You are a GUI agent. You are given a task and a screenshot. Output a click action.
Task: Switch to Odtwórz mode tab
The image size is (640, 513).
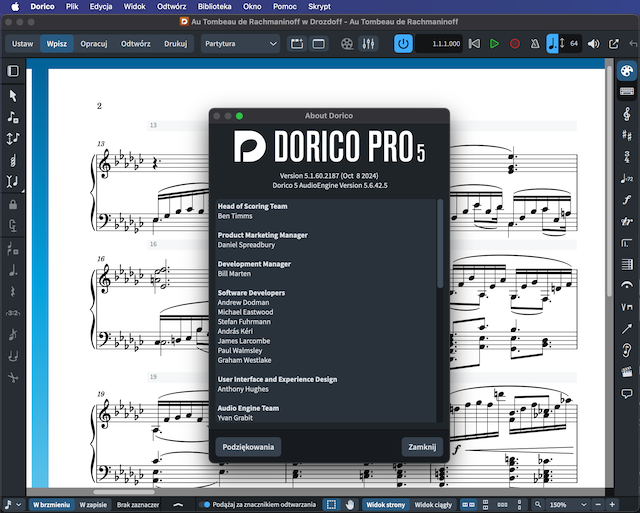136,44
